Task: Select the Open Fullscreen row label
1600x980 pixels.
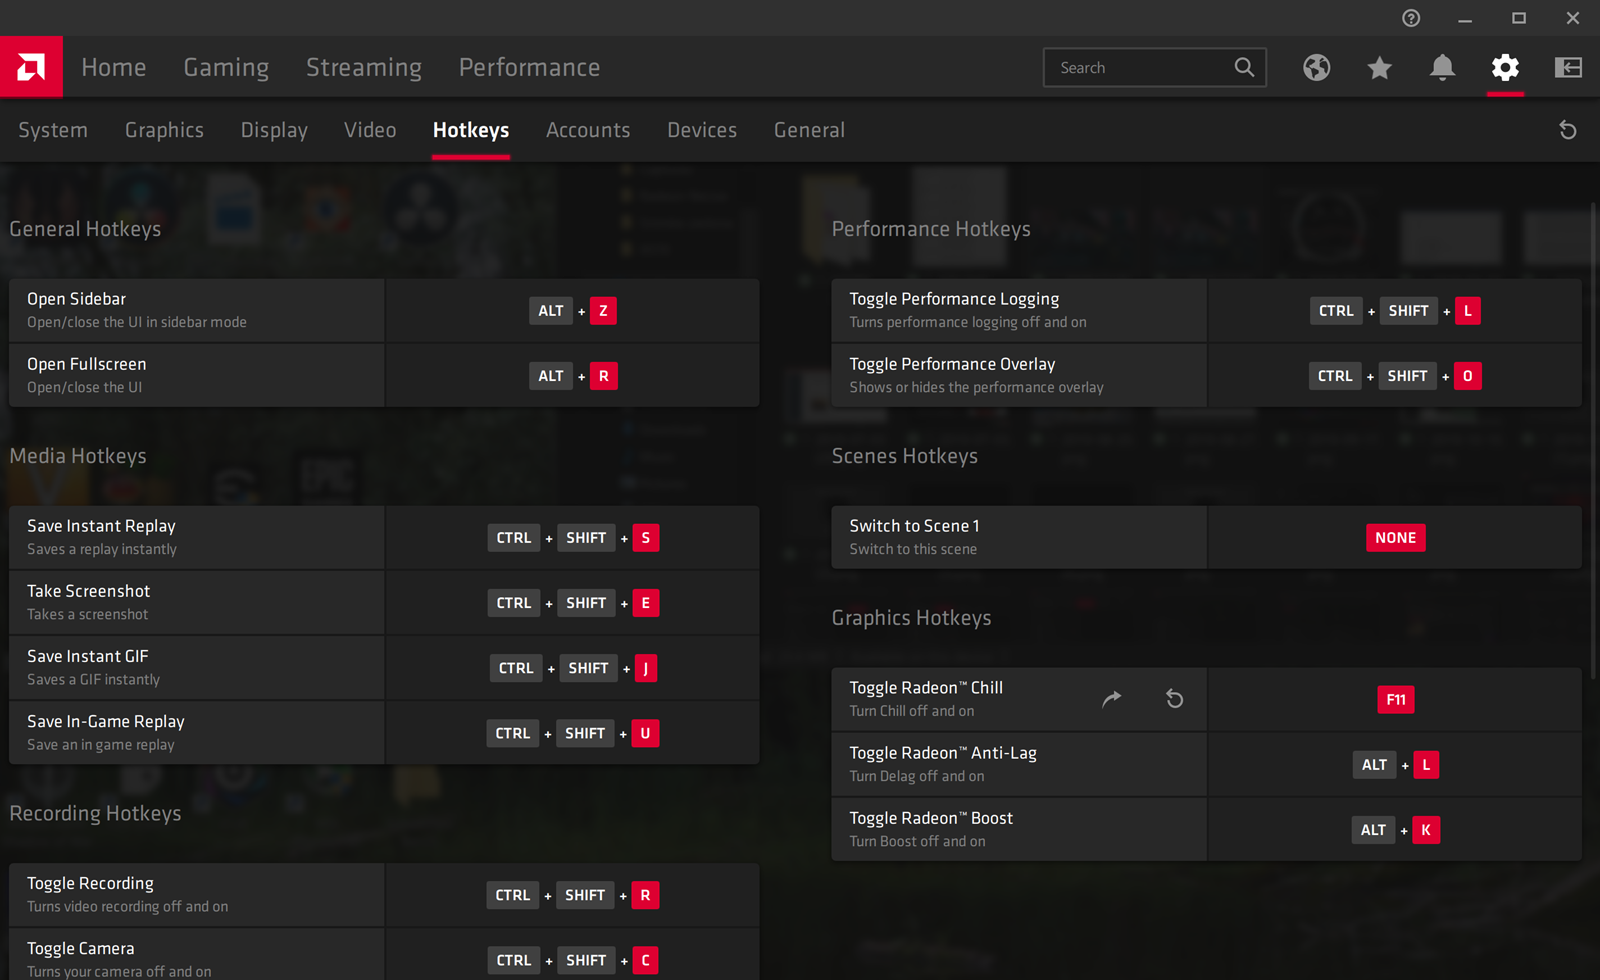Action: [87, 364]
